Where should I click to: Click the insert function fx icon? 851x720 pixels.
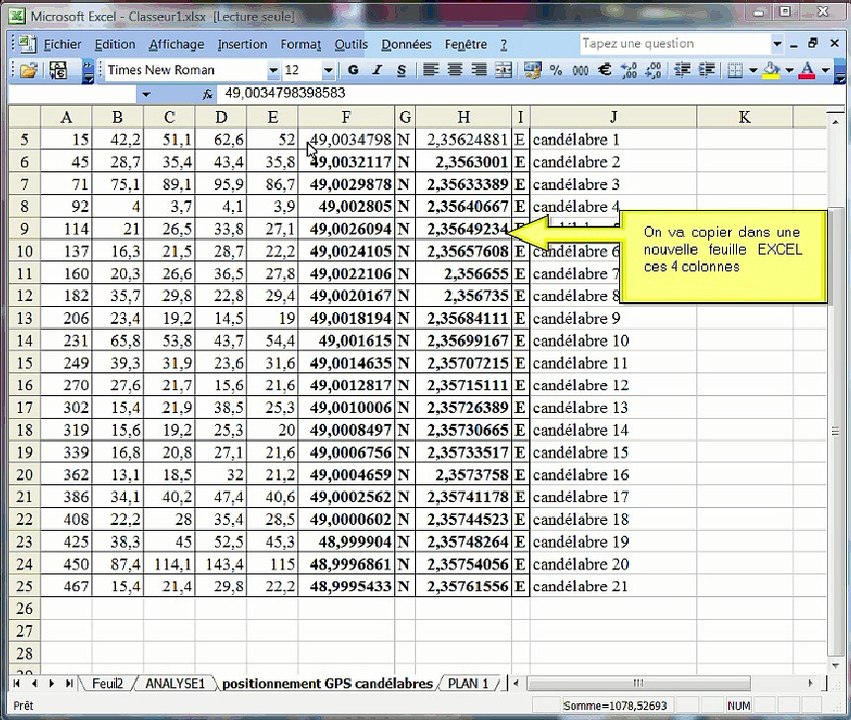[x=207, y=94]
